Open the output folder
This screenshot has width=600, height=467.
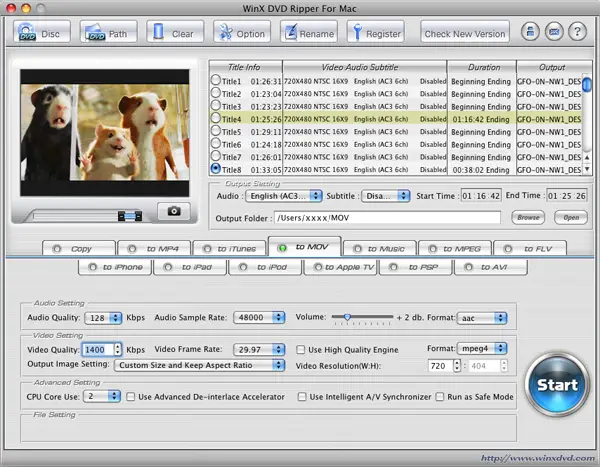point(571,217)
